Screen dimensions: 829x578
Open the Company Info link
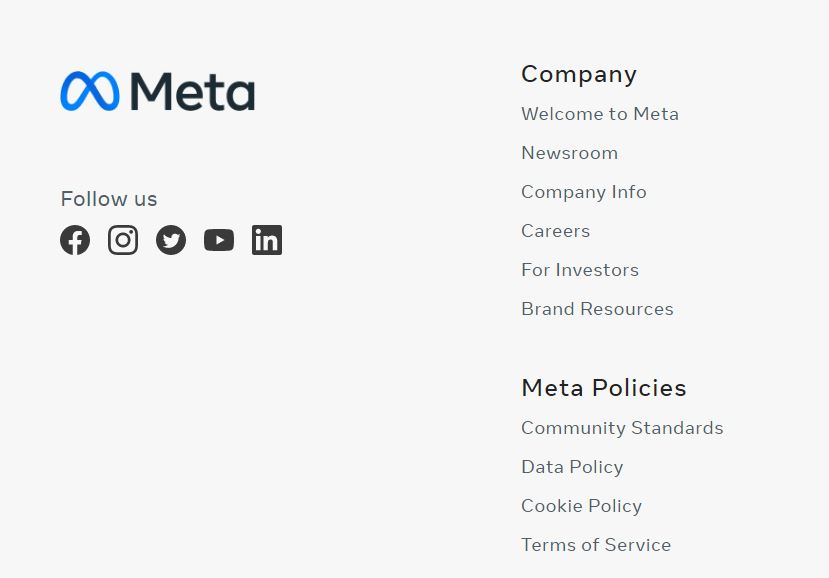coord(584,192)
